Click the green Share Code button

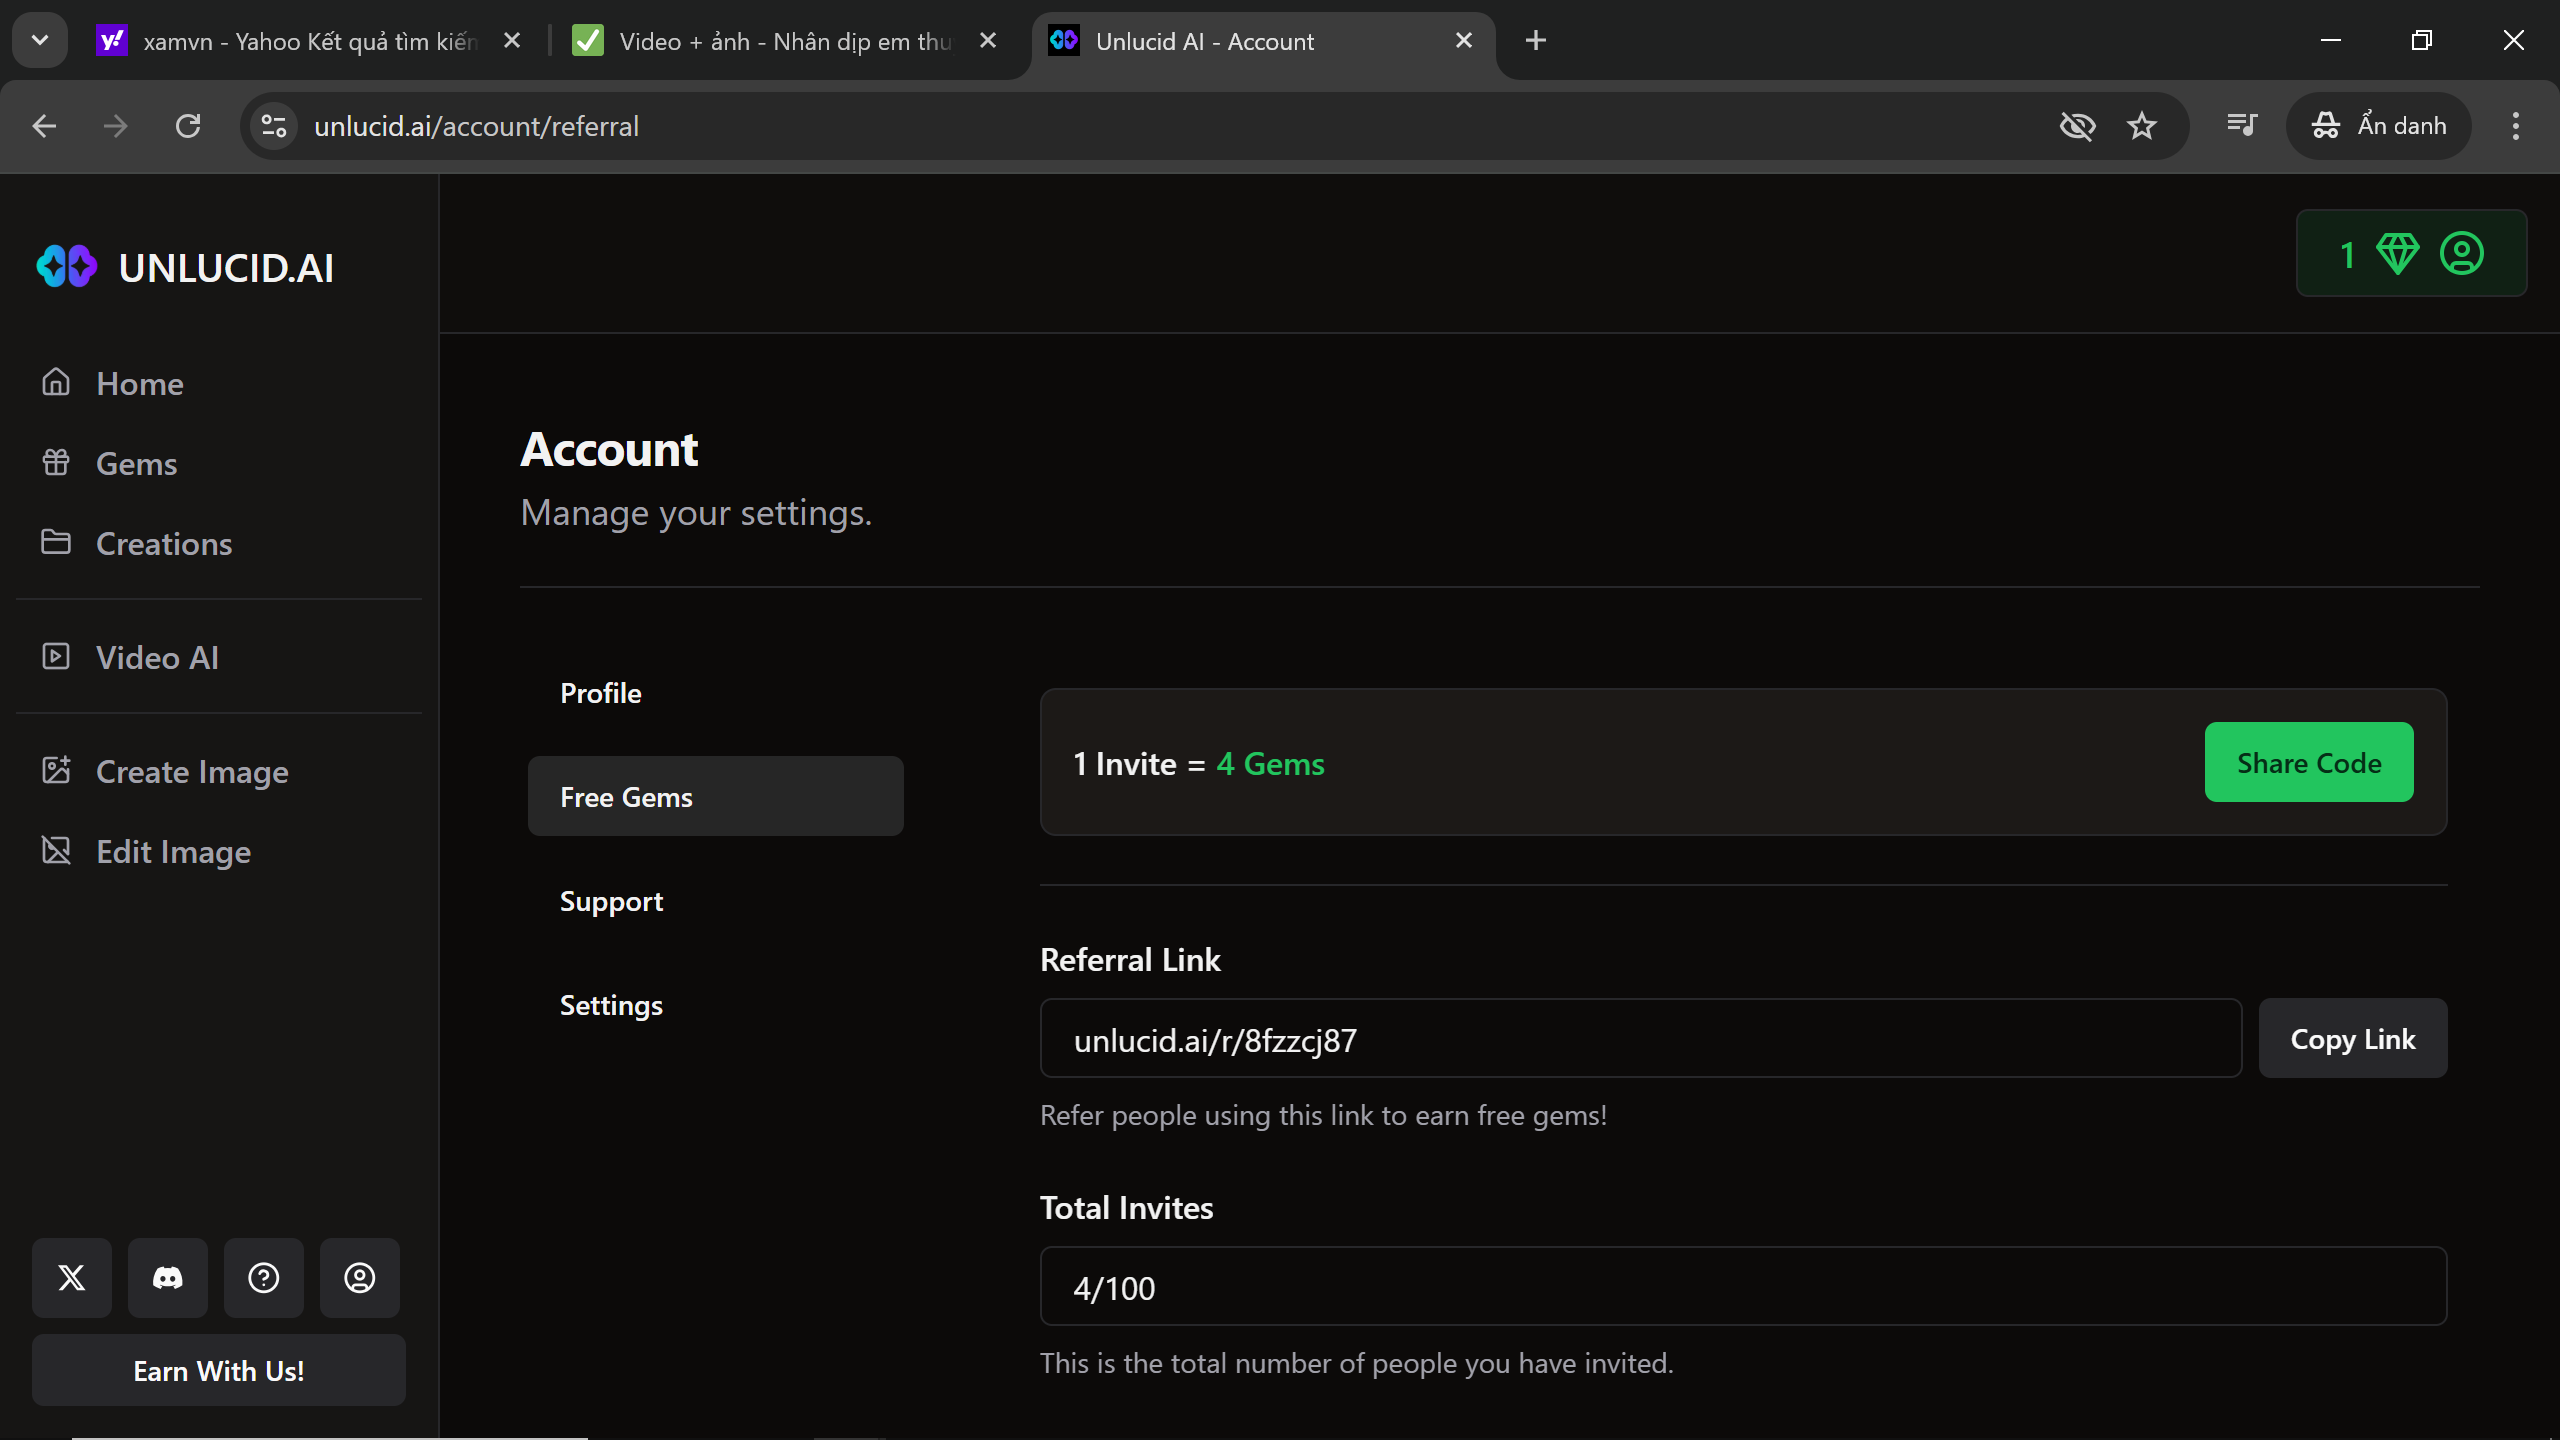tap(2308, 763)
